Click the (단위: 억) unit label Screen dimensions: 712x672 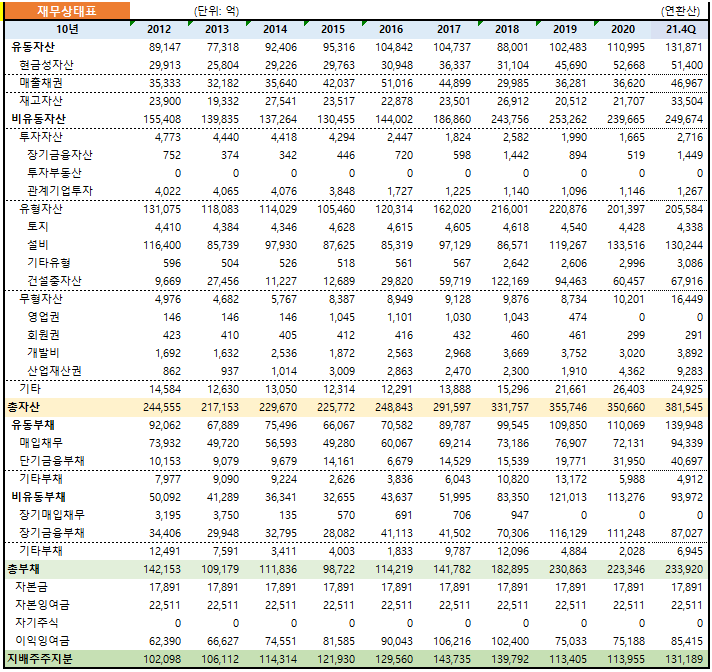216,11
